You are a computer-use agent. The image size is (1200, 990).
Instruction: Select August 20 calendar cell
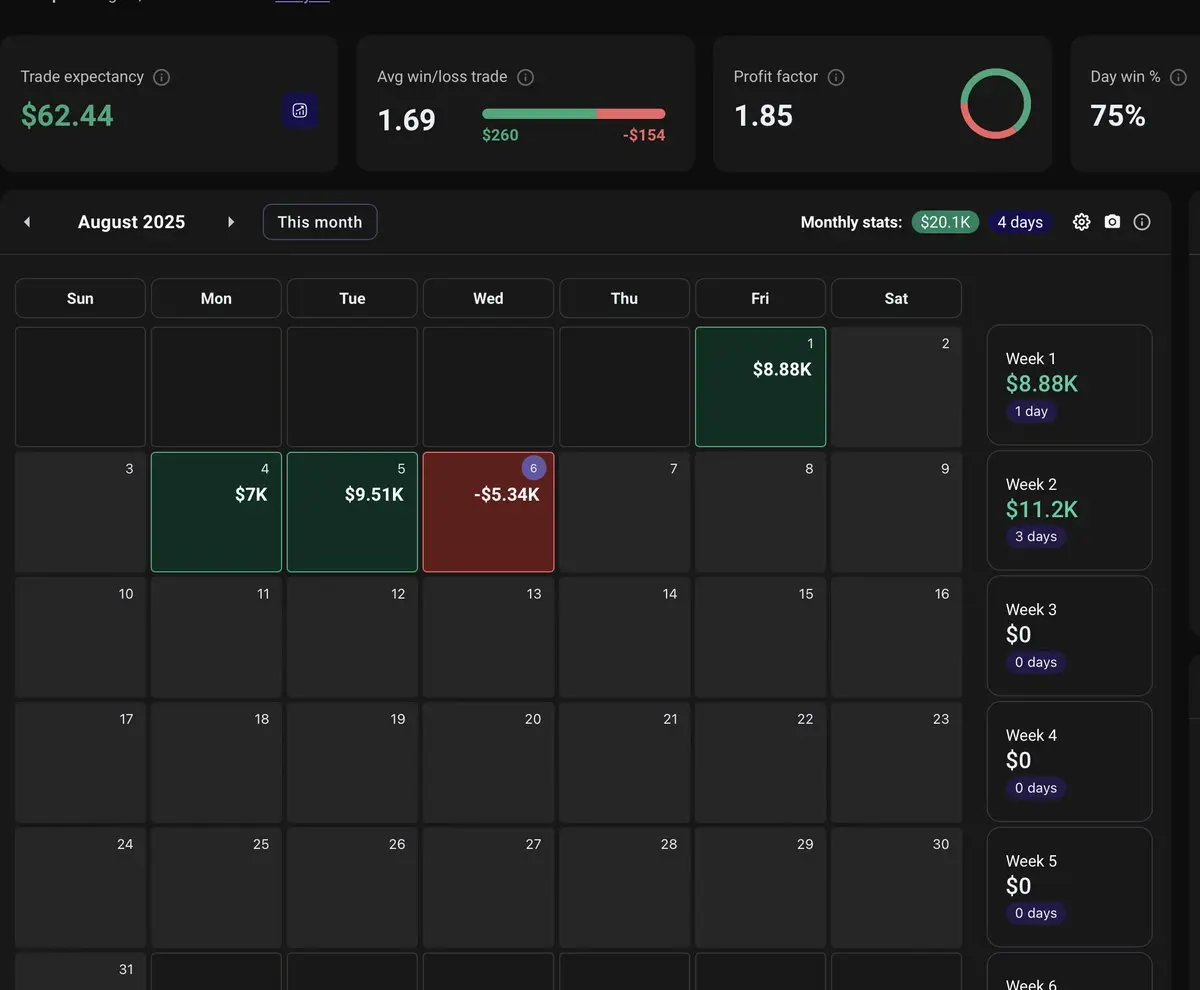pos(488,763)
